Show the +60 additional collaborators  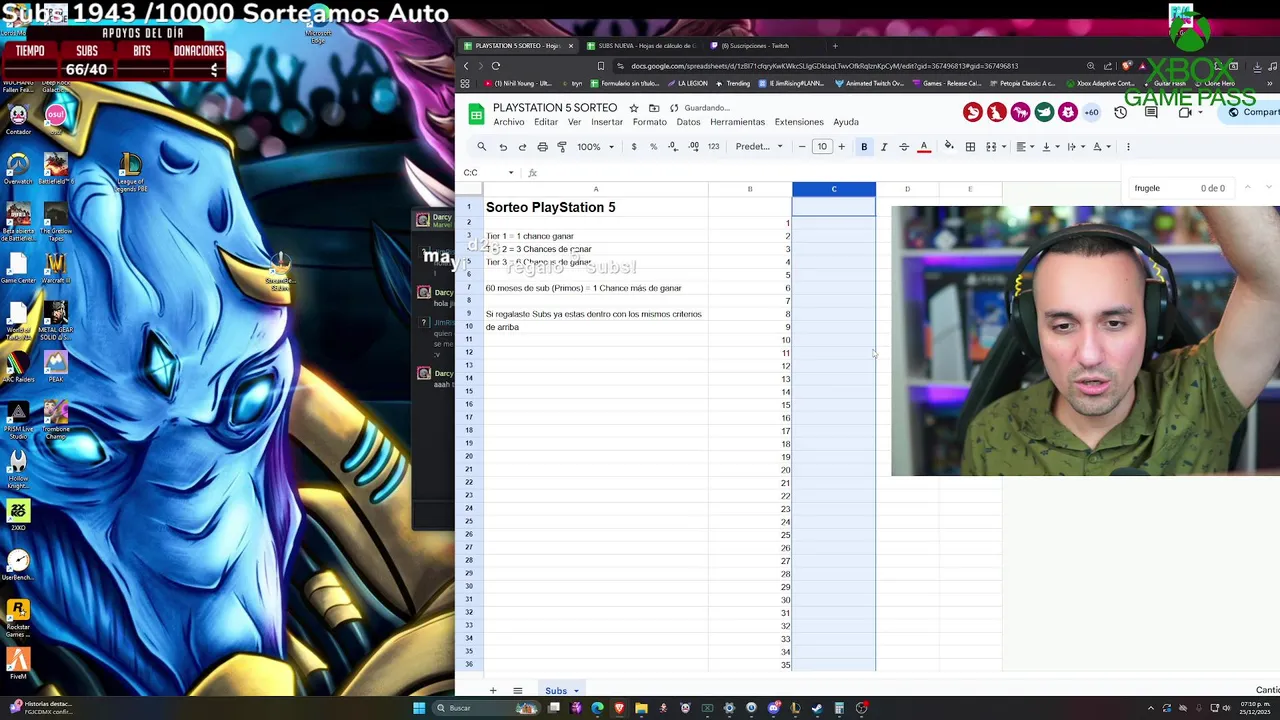pyautogui.click(x=1091, y=112)
